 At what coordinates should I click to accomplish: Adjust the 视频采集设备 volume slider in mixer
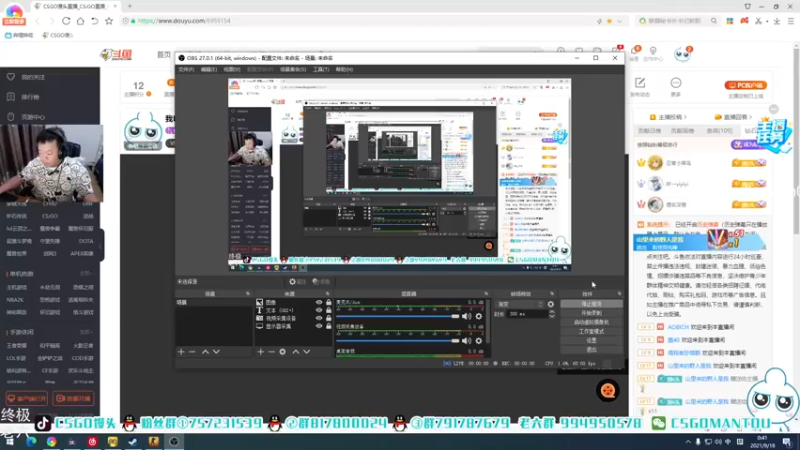click(x=398, y=341)
